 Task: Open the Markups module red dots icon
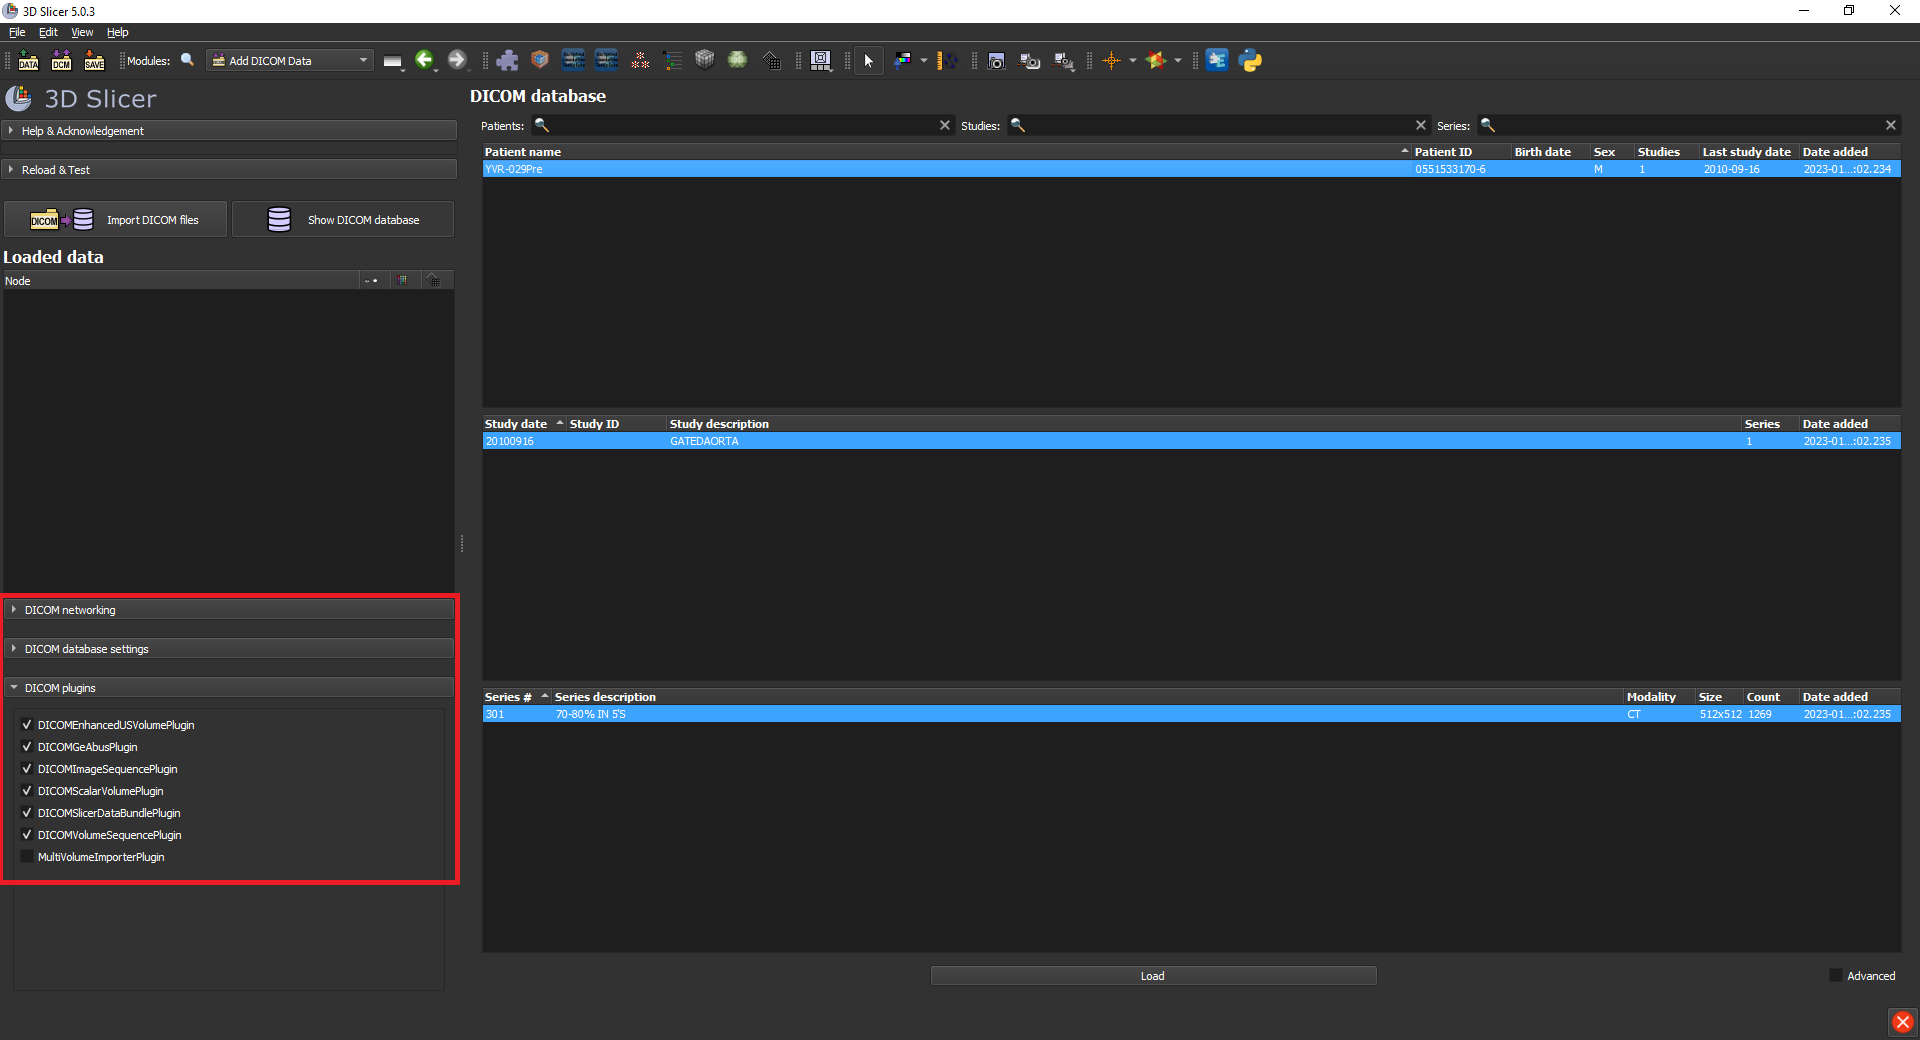point(640,60)
